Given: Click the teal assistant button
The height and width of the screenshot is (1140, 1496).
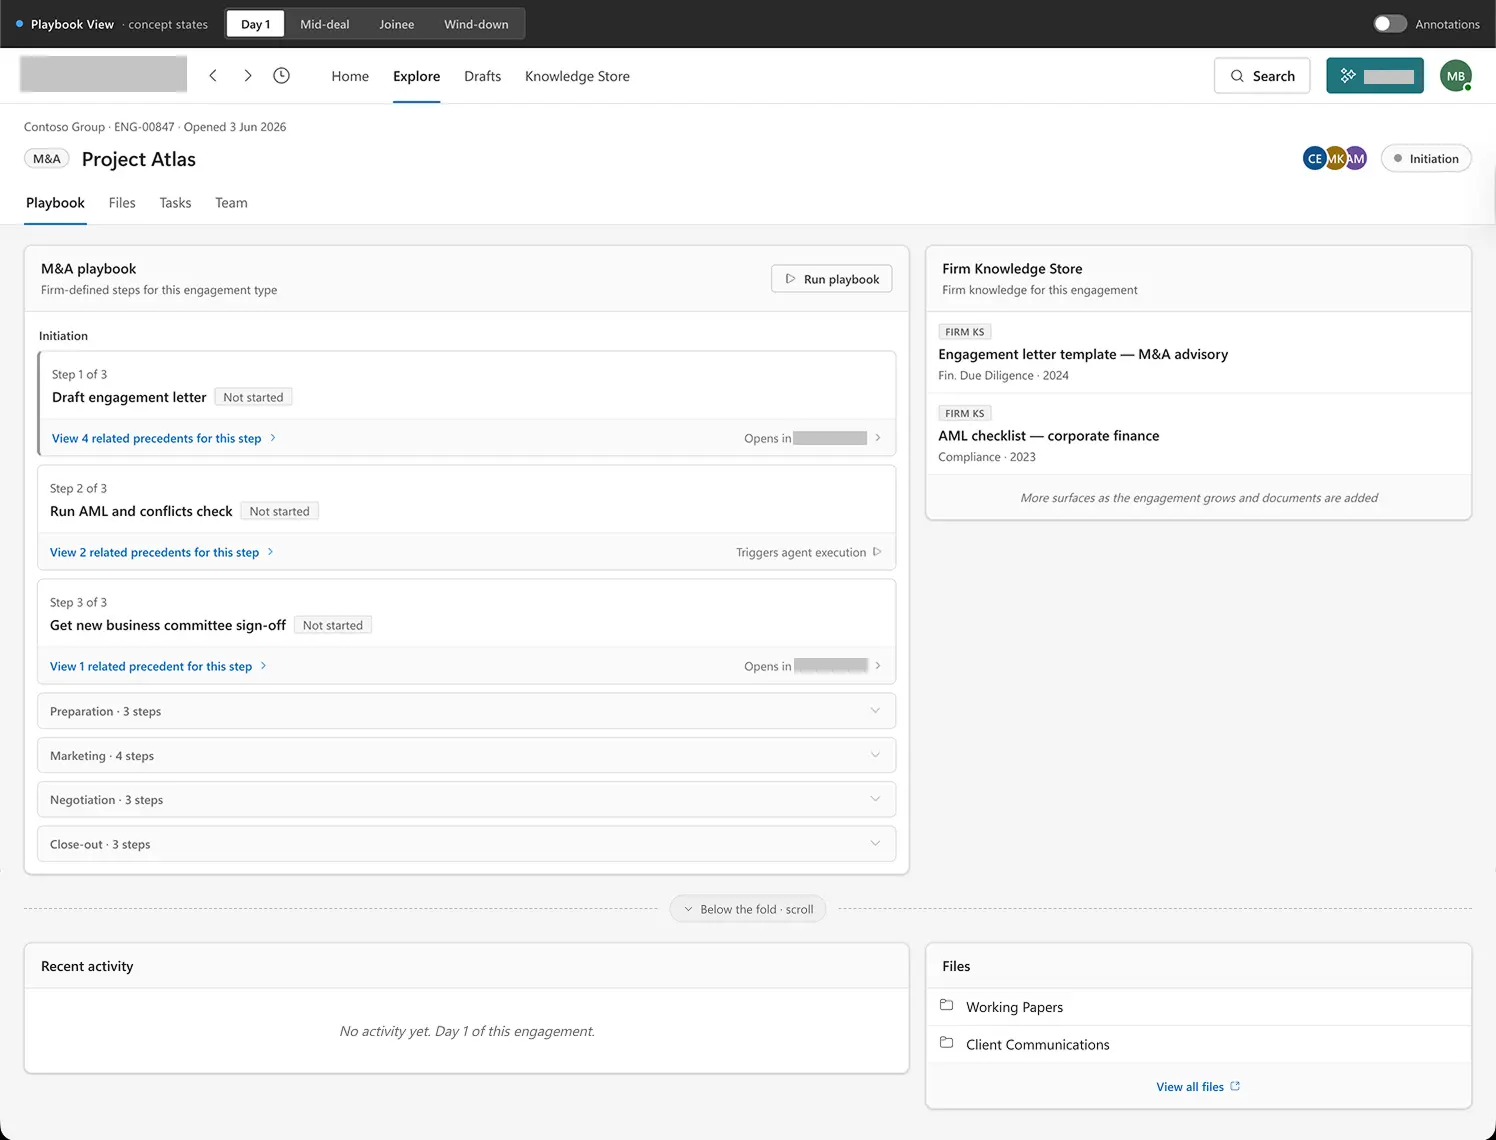Looking at the screenshot, I should [x=1375, y=76].
